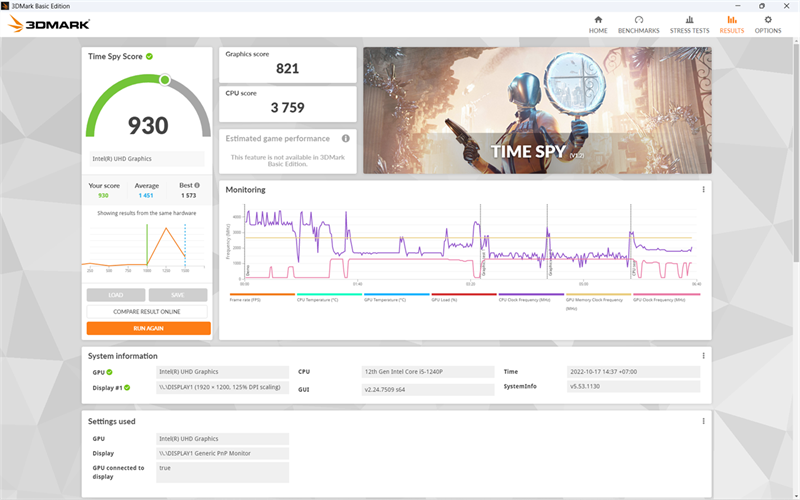
Task: Select the SystemInfo version v5.53.1130
Action: [x=633, y=386]
